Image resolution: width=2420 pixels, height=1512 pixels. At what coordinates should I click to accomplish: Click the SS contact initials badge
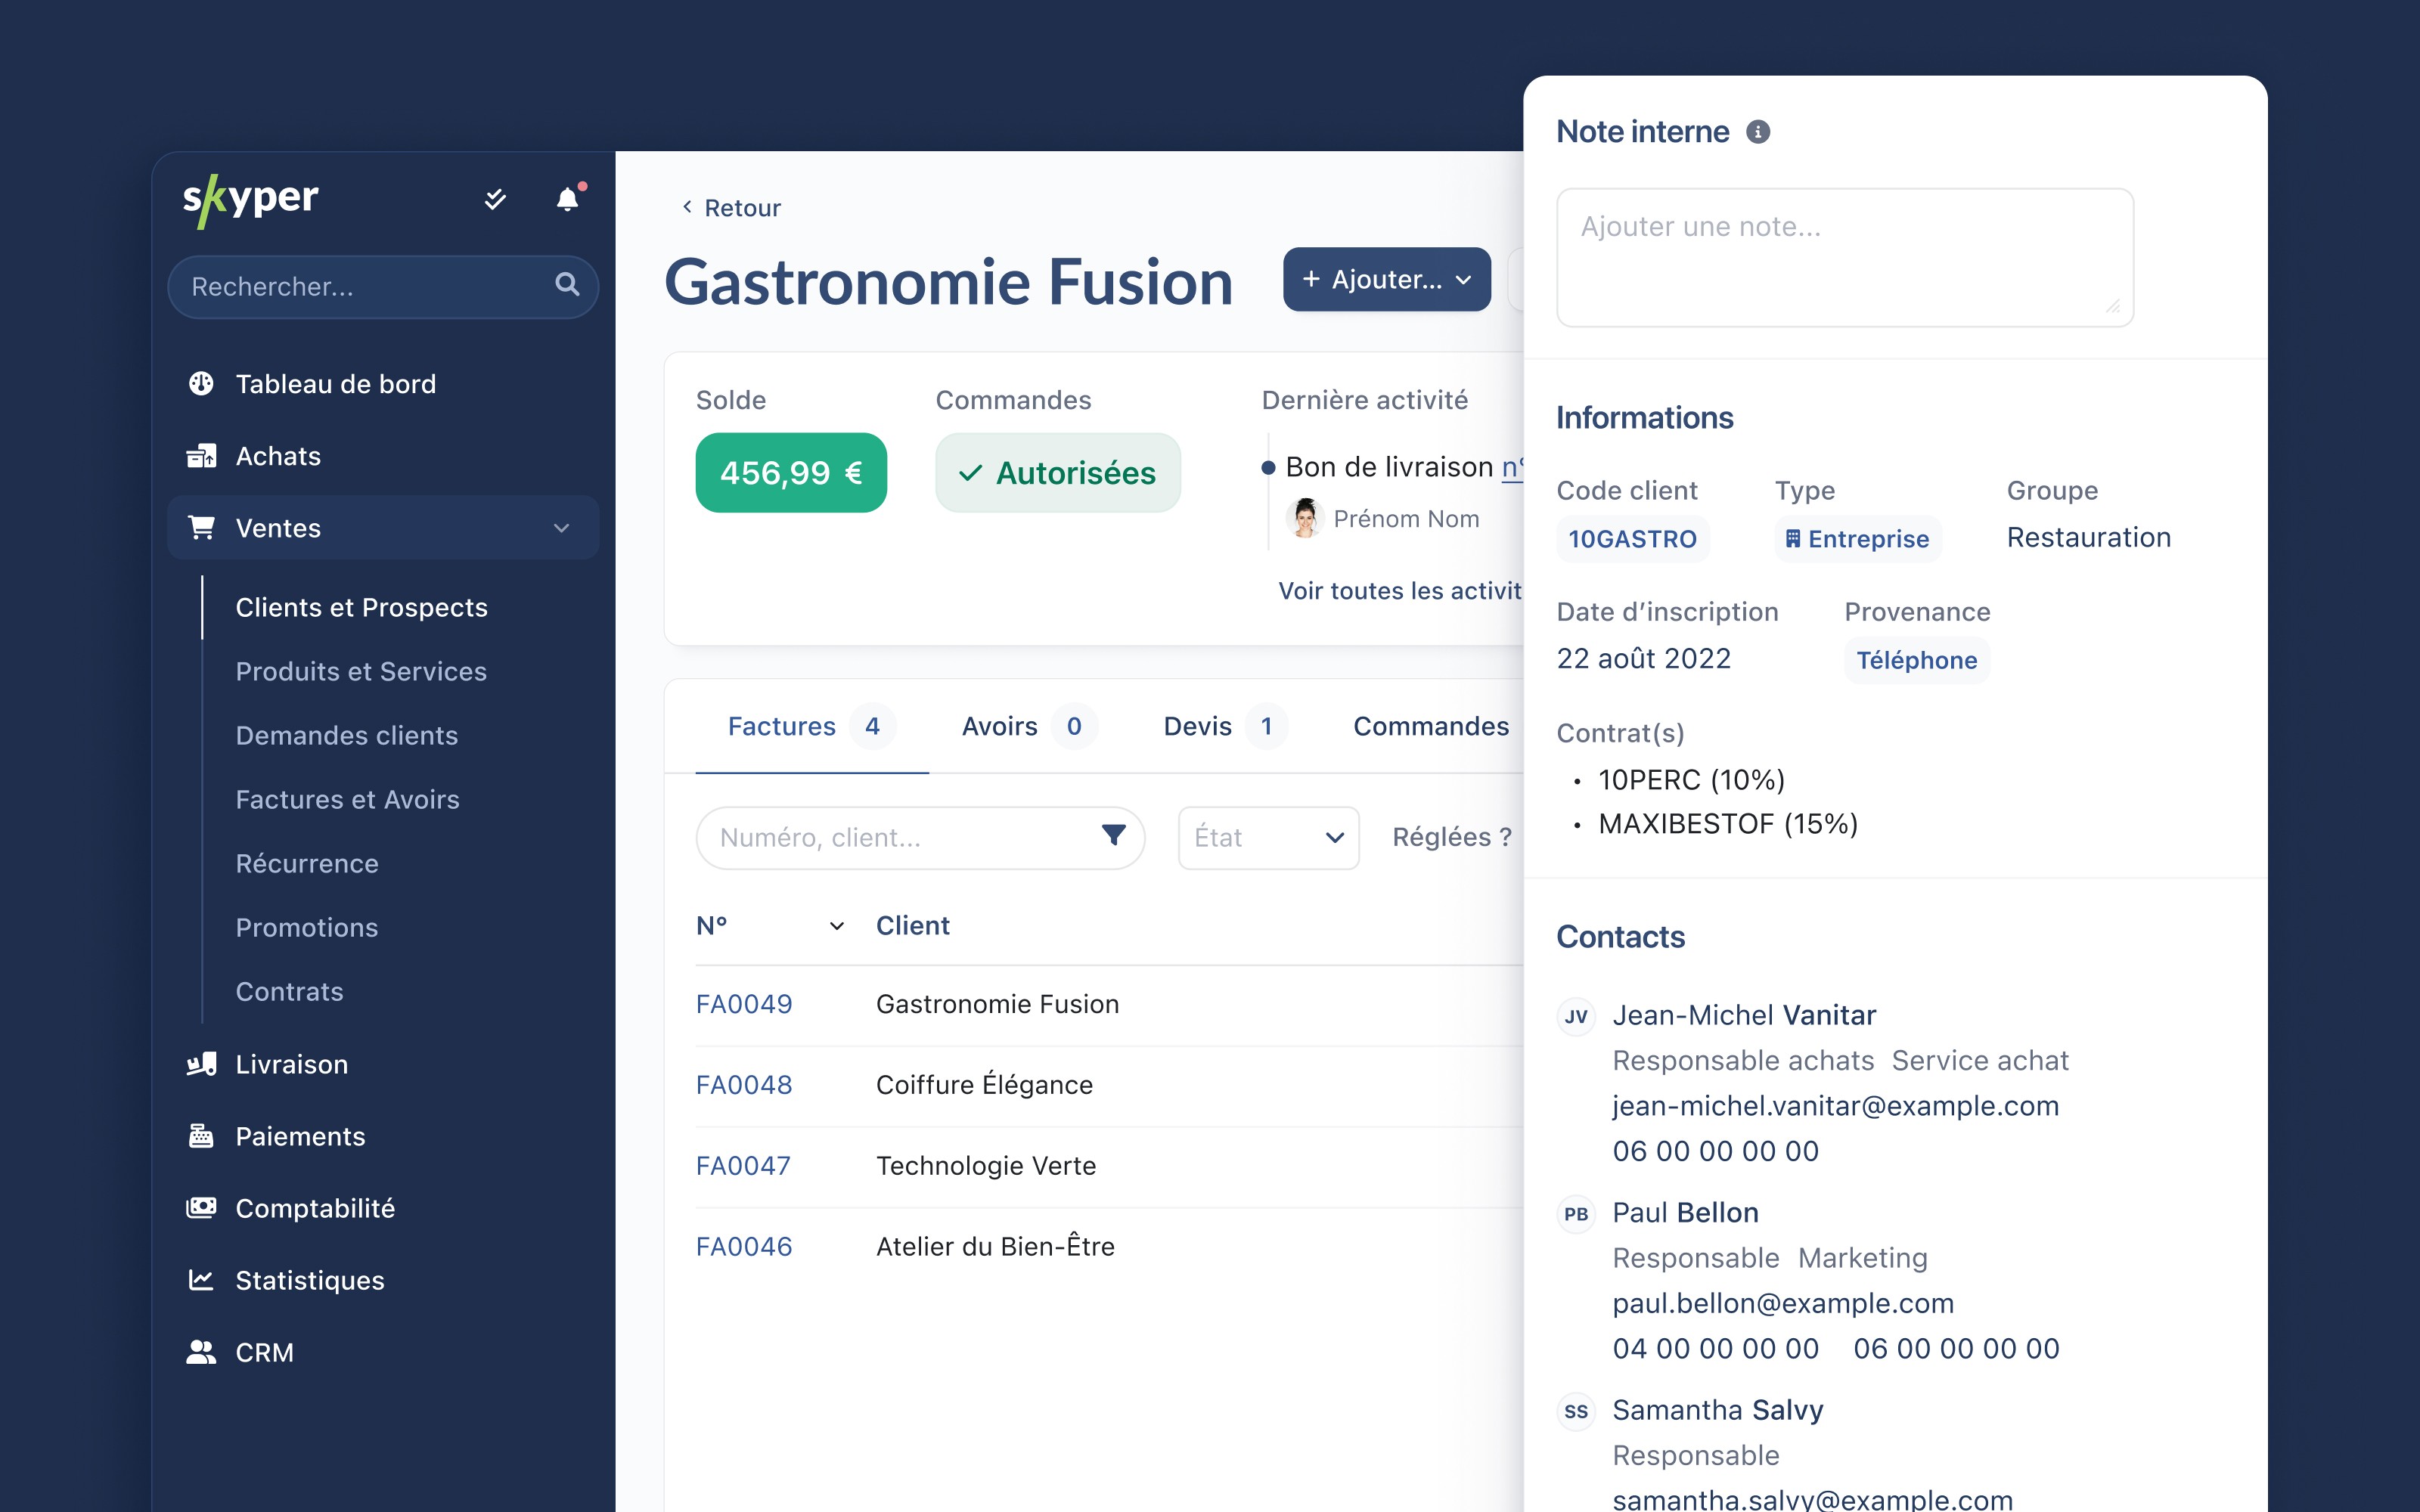[1577, 1411]
